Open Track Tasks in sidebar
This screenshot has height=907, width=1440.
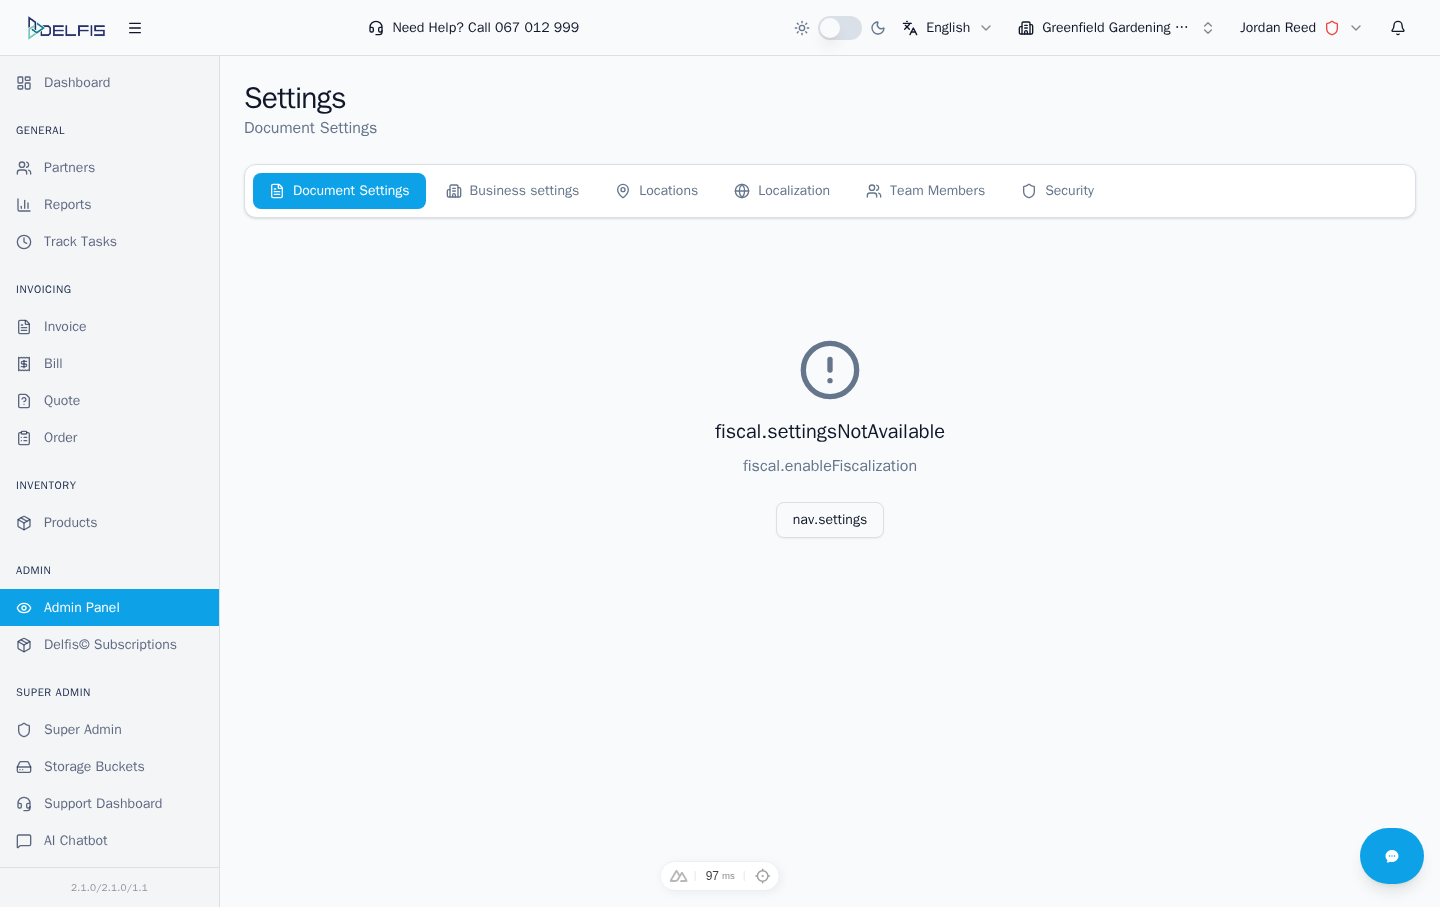coord(80,242)
